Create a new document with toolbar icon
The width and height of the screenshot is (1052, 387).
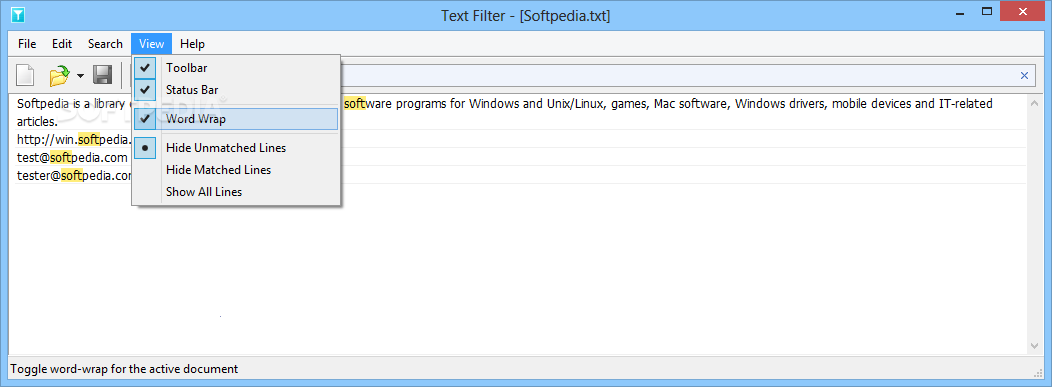[25, 75]
